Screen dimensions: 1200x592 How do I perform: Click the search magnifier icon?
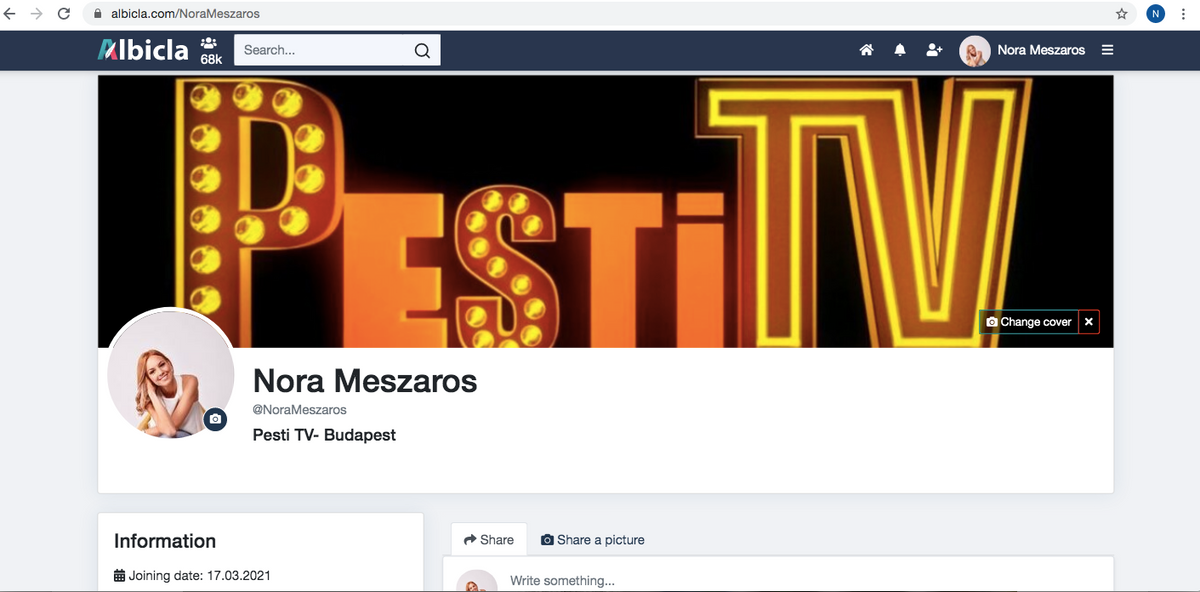(422, 51)
